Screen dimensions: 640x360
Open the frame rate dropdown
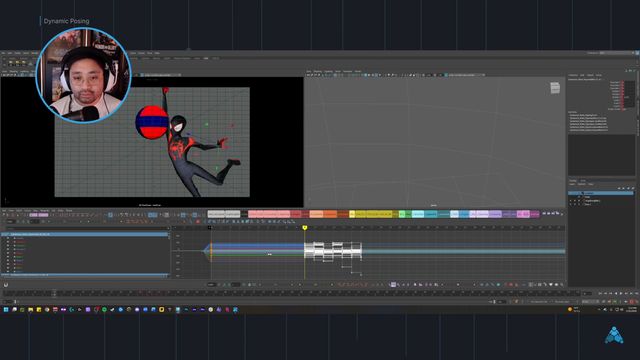click(589, 302)
